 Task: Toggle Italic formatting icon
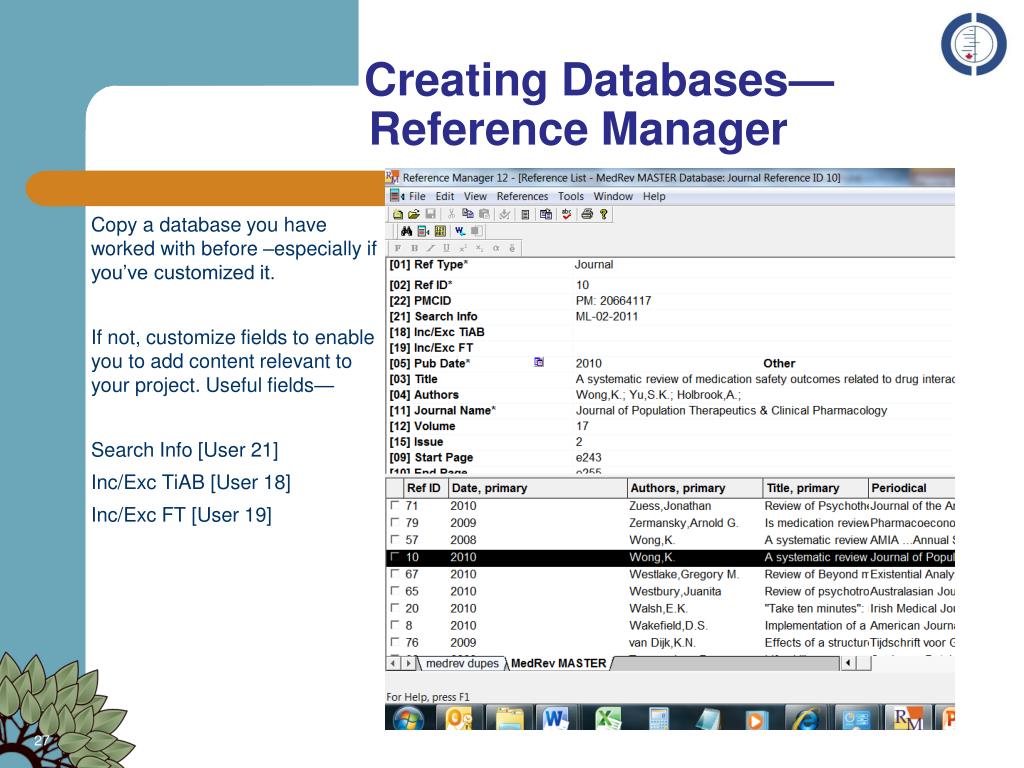(430, 248)
